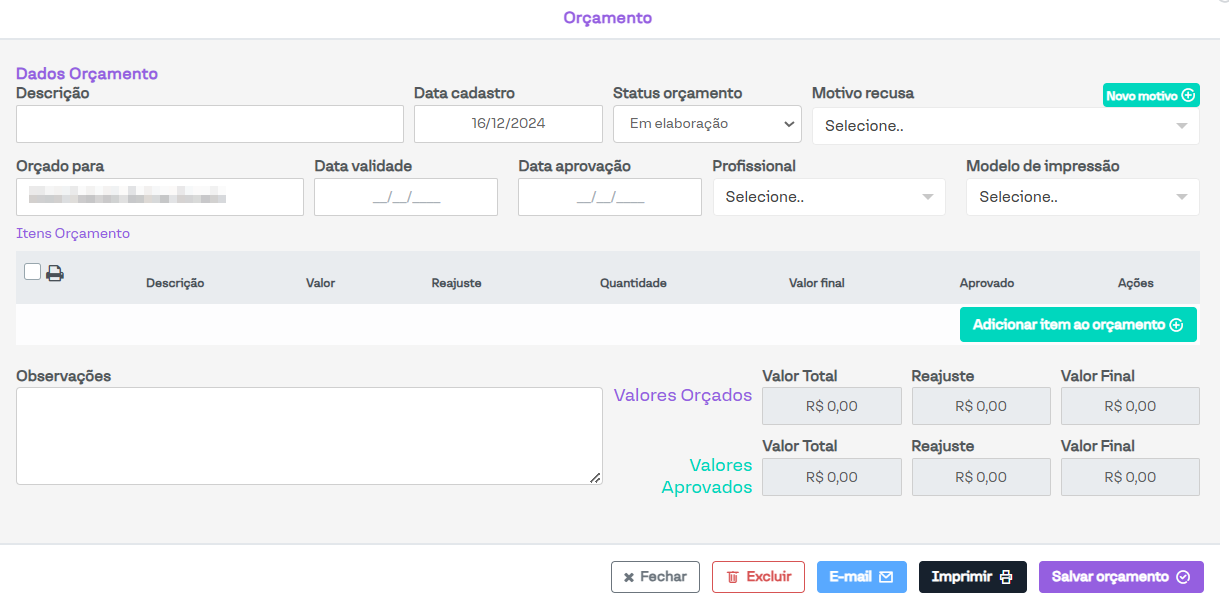This screenshot has width=1229, height=607.
Task: Click the printer icon in items header
Action: [x=55, y=273]
